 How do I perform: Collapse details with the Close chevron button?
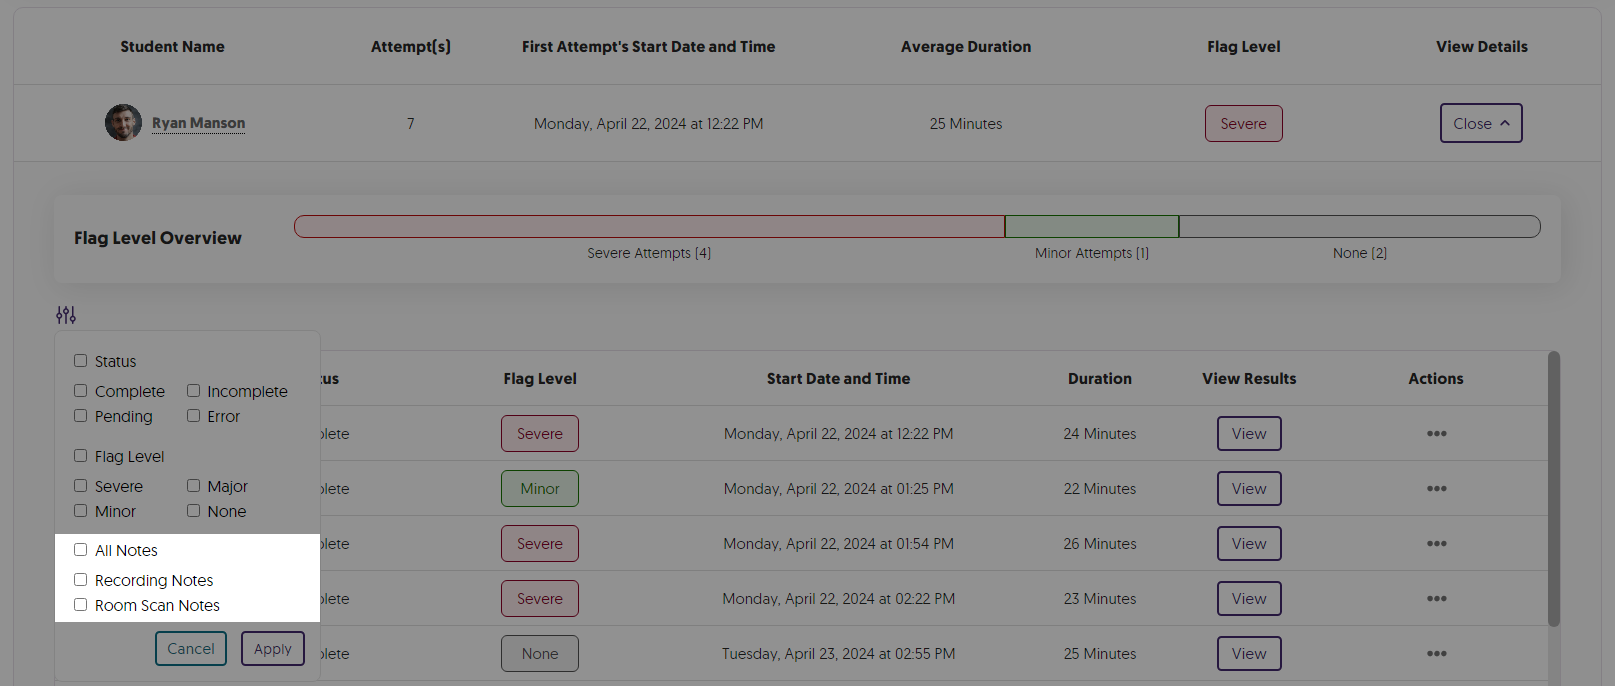point(1480,123)
